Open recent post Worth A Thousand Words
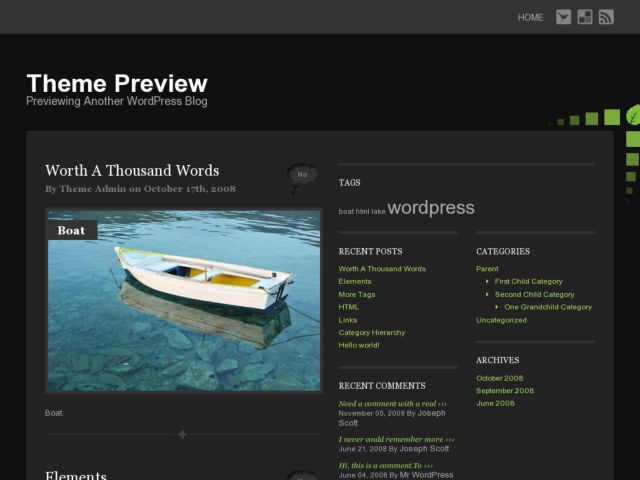This screenshot has height=480, width=640. 382,269
